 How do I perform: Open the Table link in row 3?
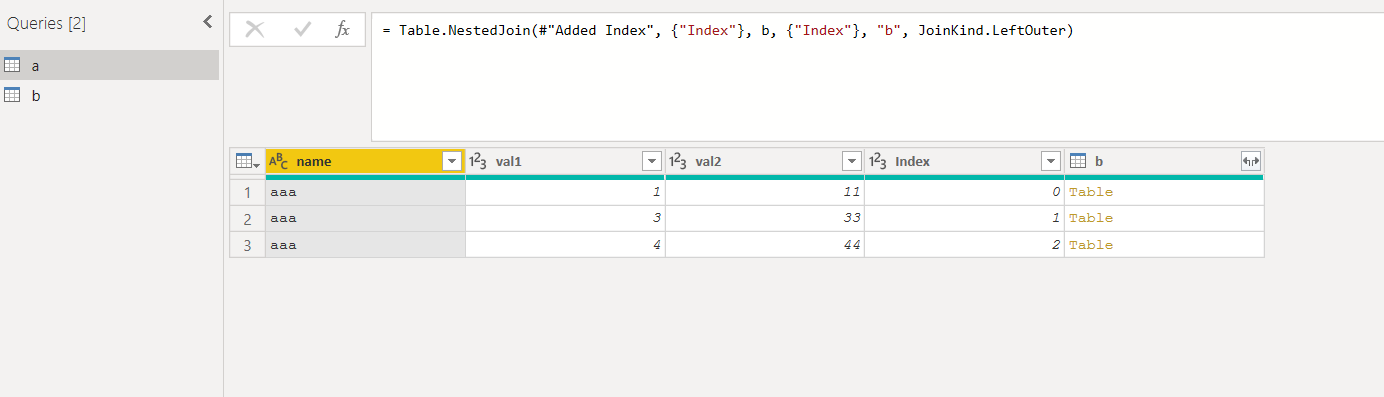[x=1091, y=245]
